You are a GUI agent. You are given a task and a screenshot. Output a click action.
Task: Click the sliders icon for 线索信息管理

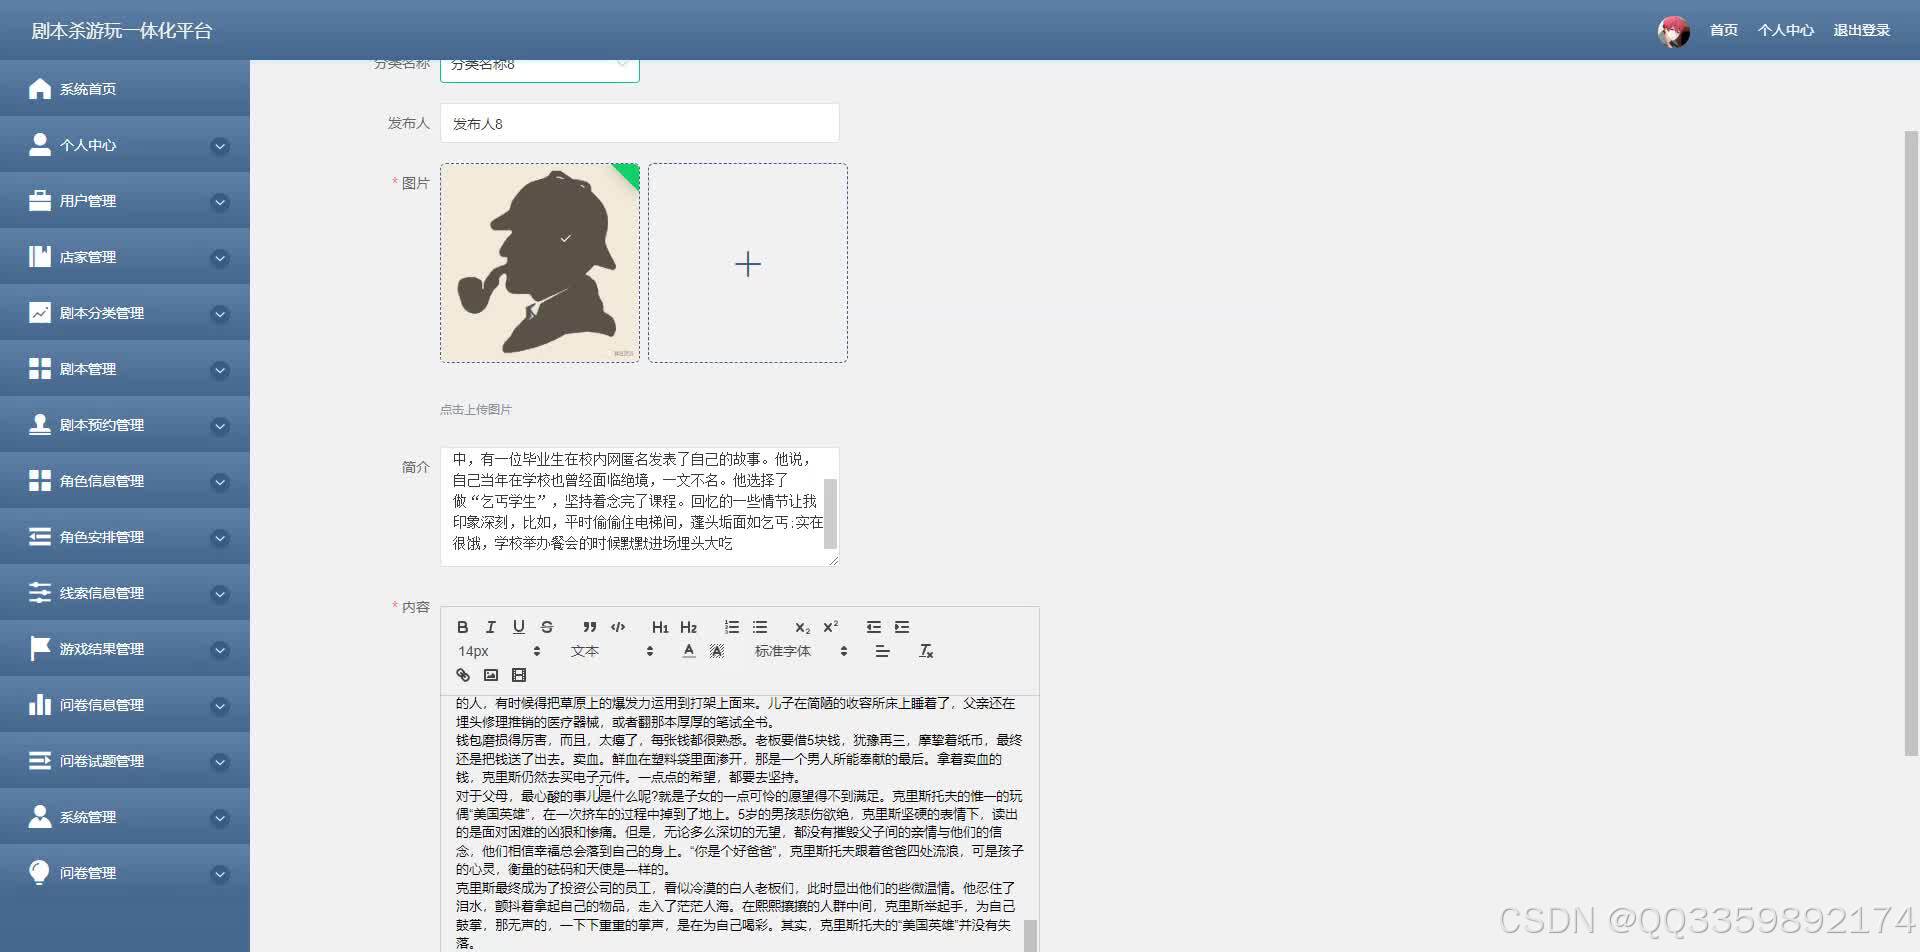click(x=40, y=592)
